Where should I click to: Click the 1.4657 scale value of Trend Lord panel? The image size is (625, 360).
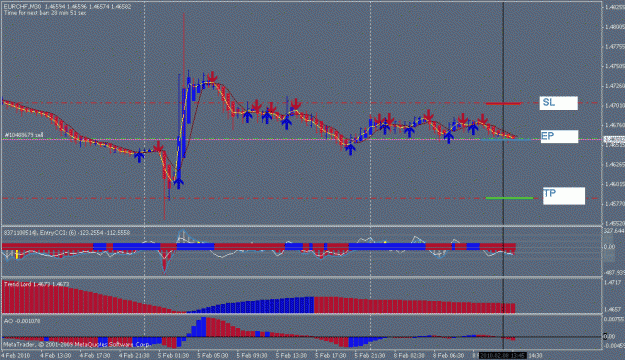(613, 309)
